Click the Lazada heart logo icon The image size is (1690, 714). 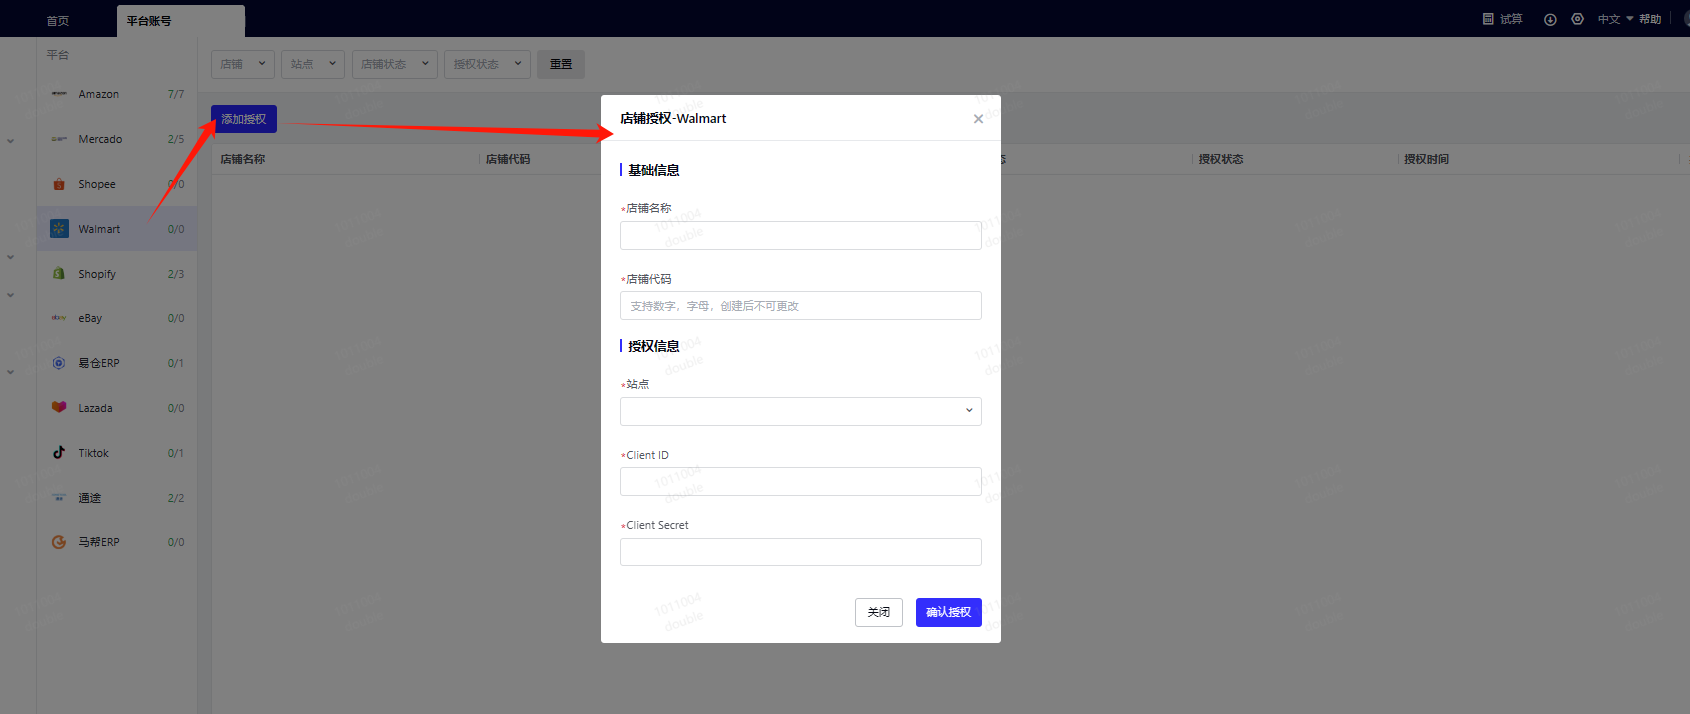tap(59, 407)
